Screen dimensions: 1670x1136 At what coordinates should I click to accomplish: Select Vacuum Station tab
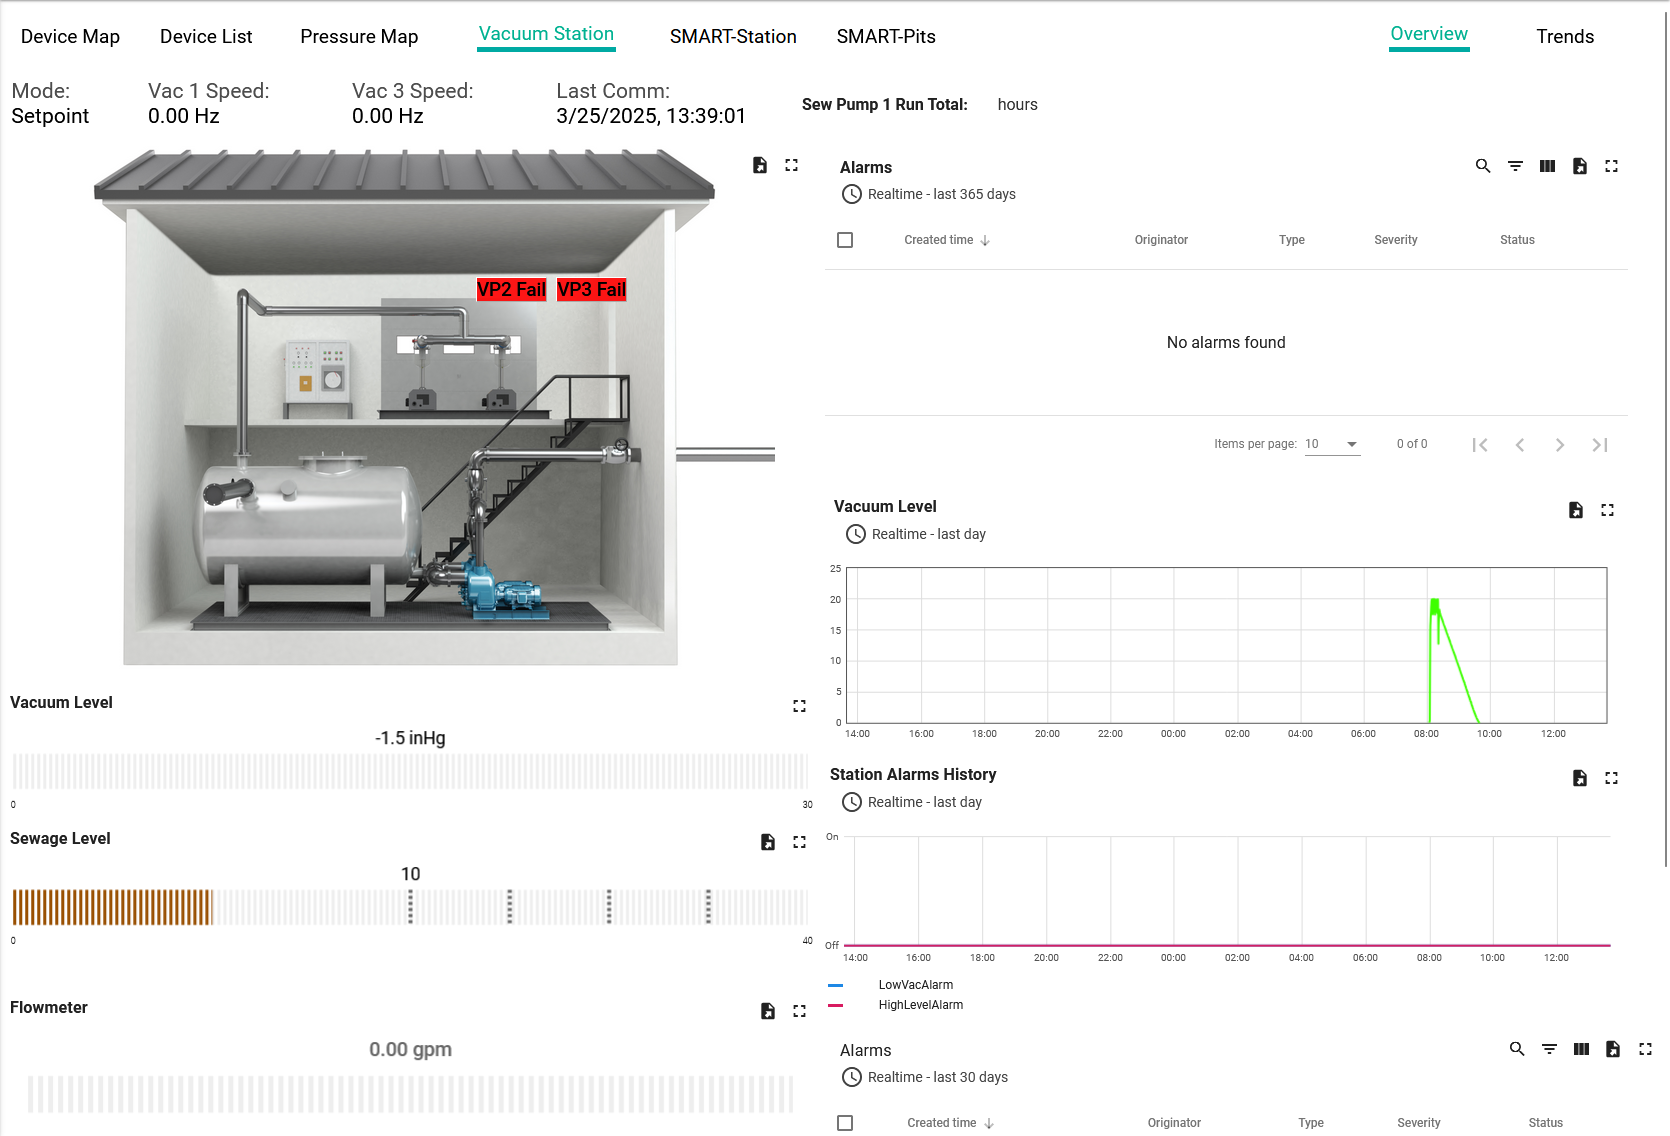pos(546,34)
